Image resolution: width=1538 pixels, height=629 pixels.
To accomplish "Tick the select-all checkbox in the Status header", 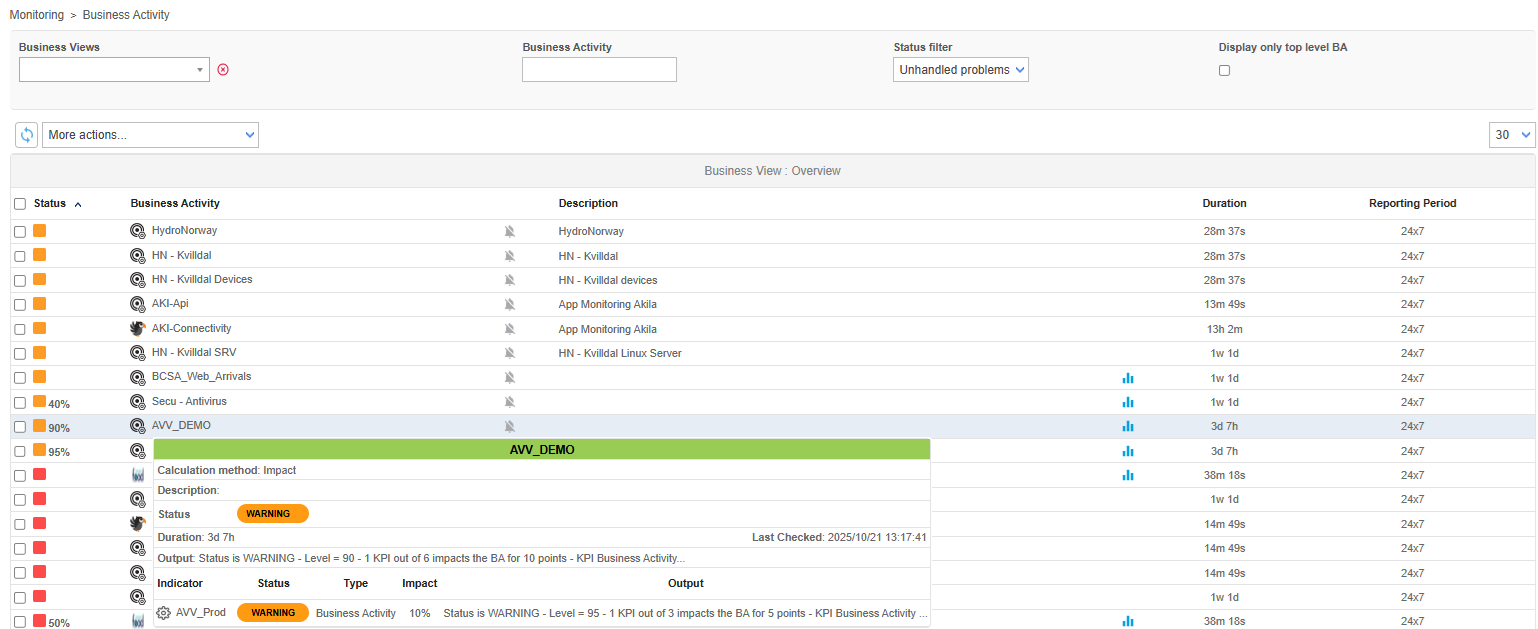I will pyautogui.click(x=20, y=204).
